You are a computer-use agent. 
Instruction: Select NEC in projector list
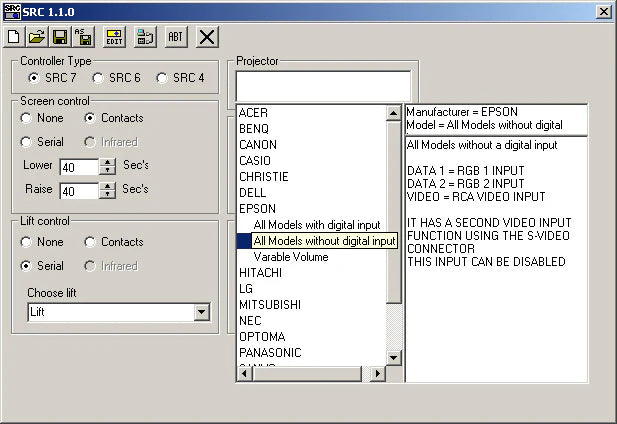(250, 321)
